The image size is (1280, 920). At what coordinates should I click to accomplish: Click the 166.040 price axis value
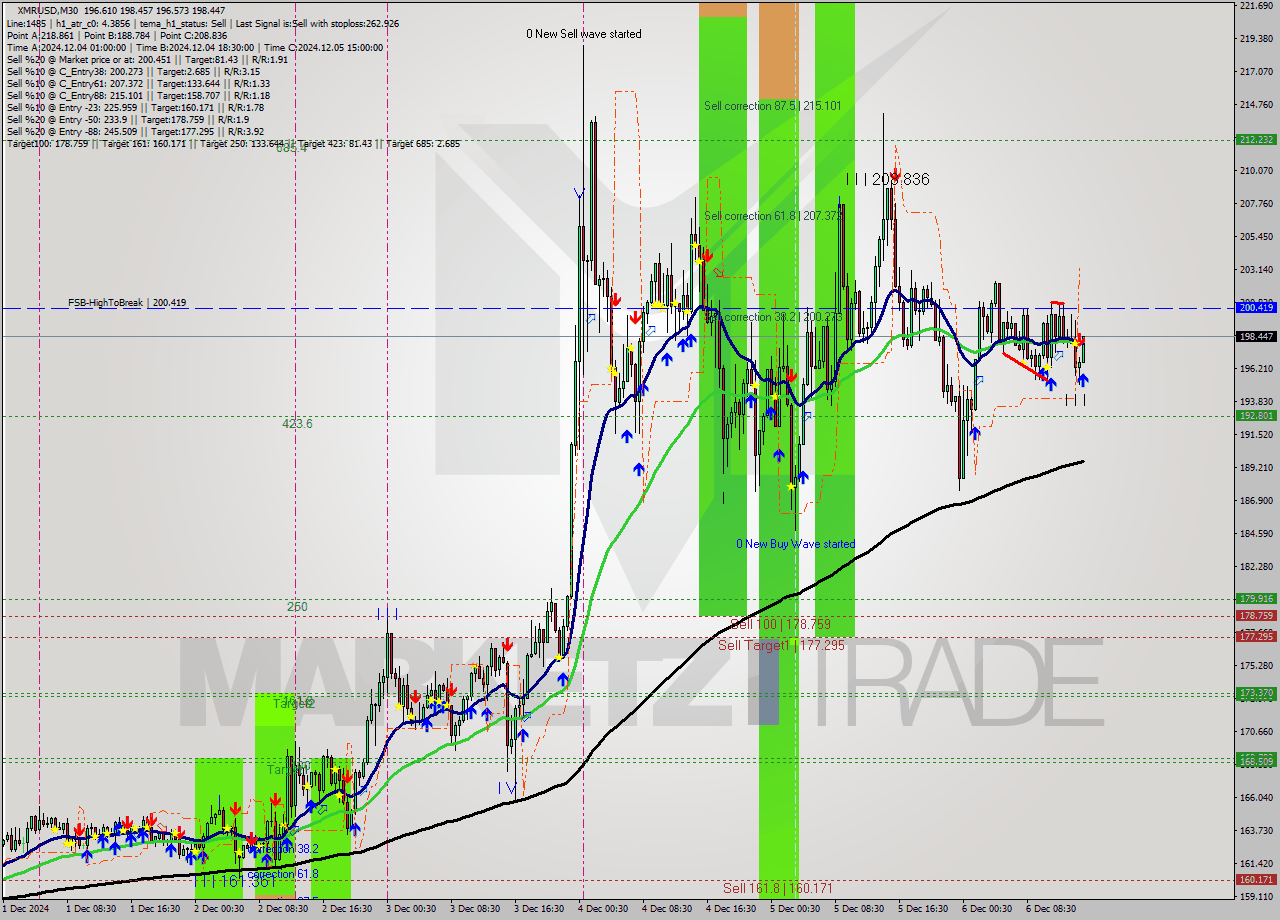[1256, 798]
